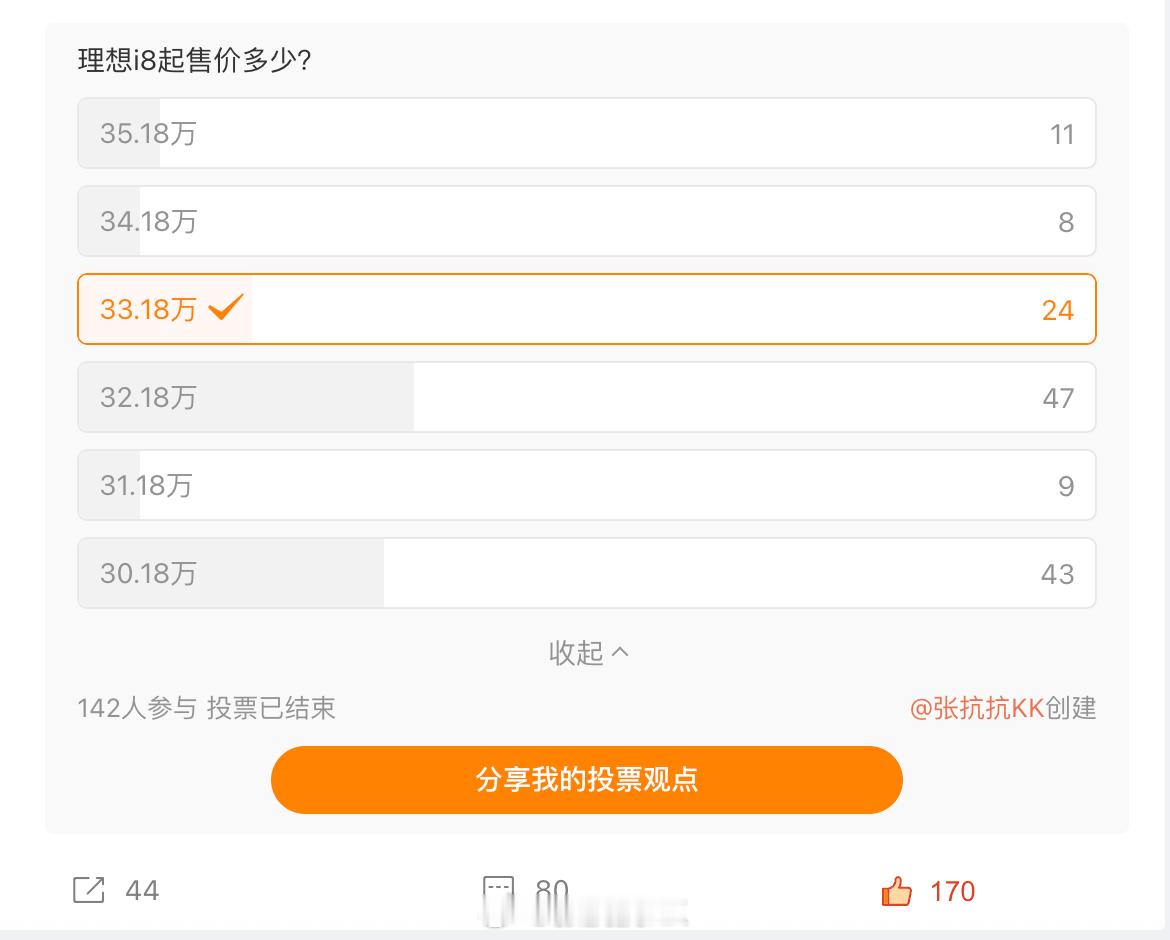
Task: Click the orange checkmark on 33.18万
Action: (225, 307)
